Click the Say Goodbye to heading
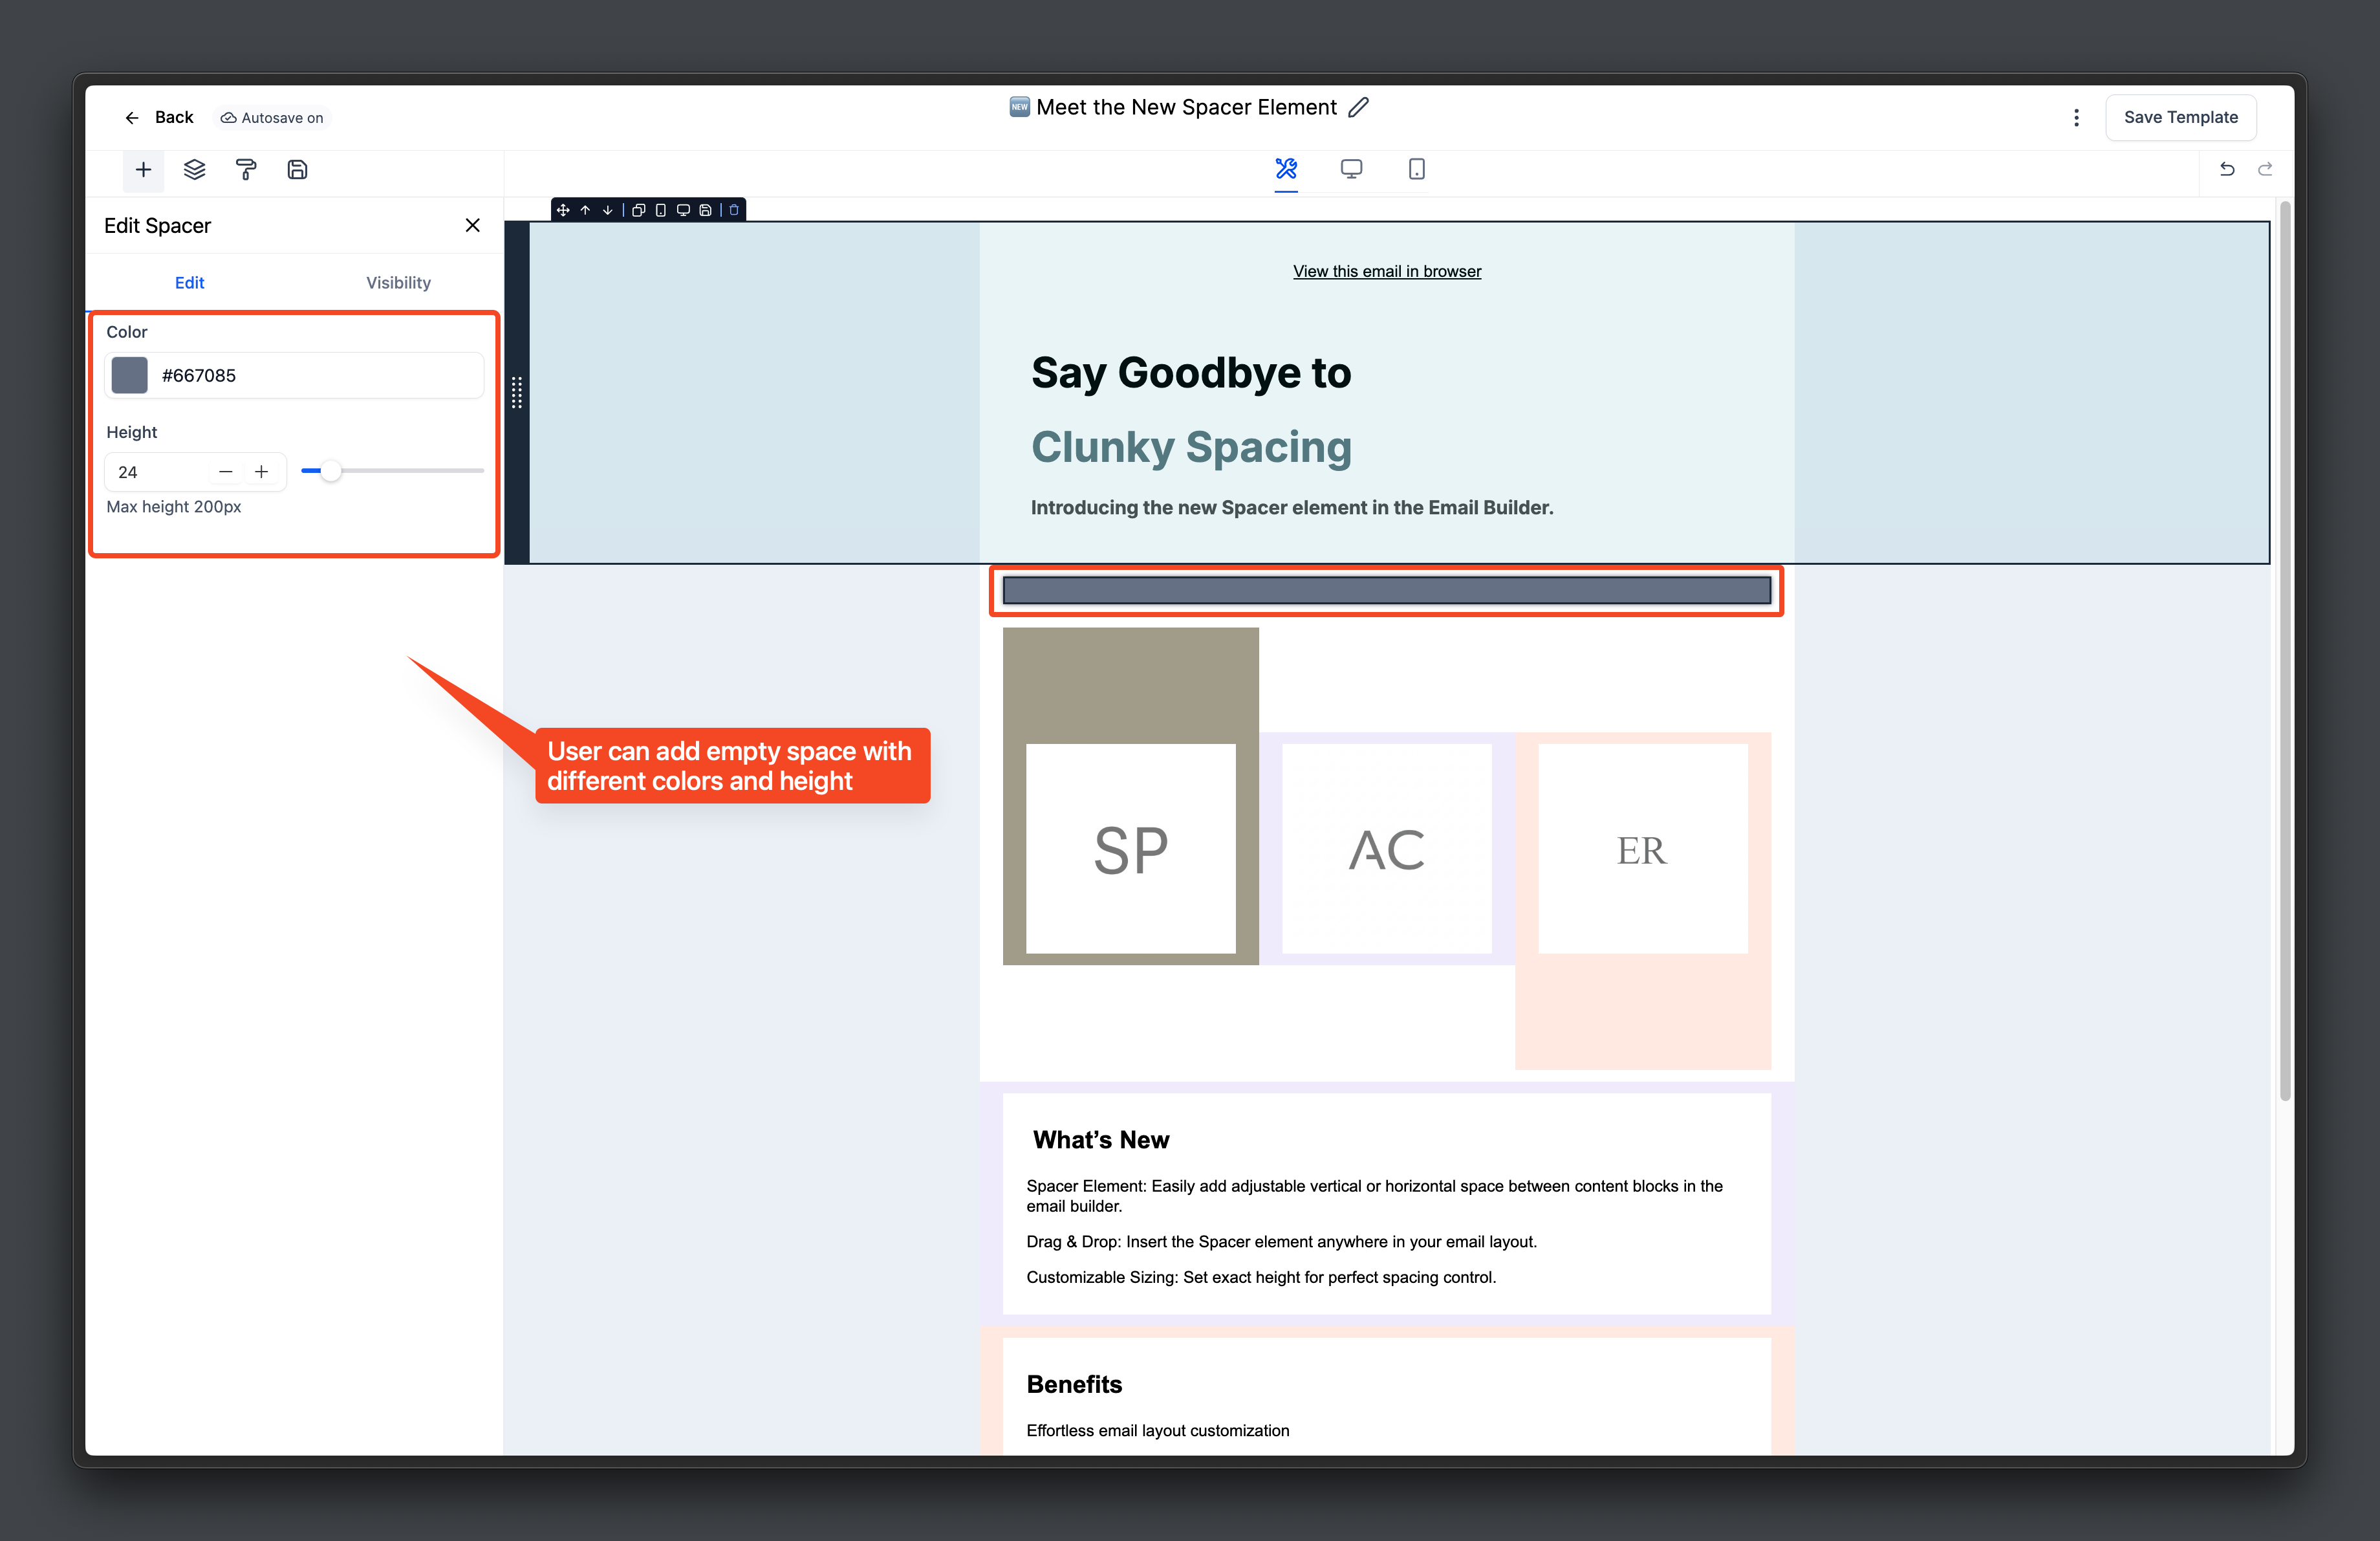This screenshot has height=1541, width=2380. pos(1190,373)
